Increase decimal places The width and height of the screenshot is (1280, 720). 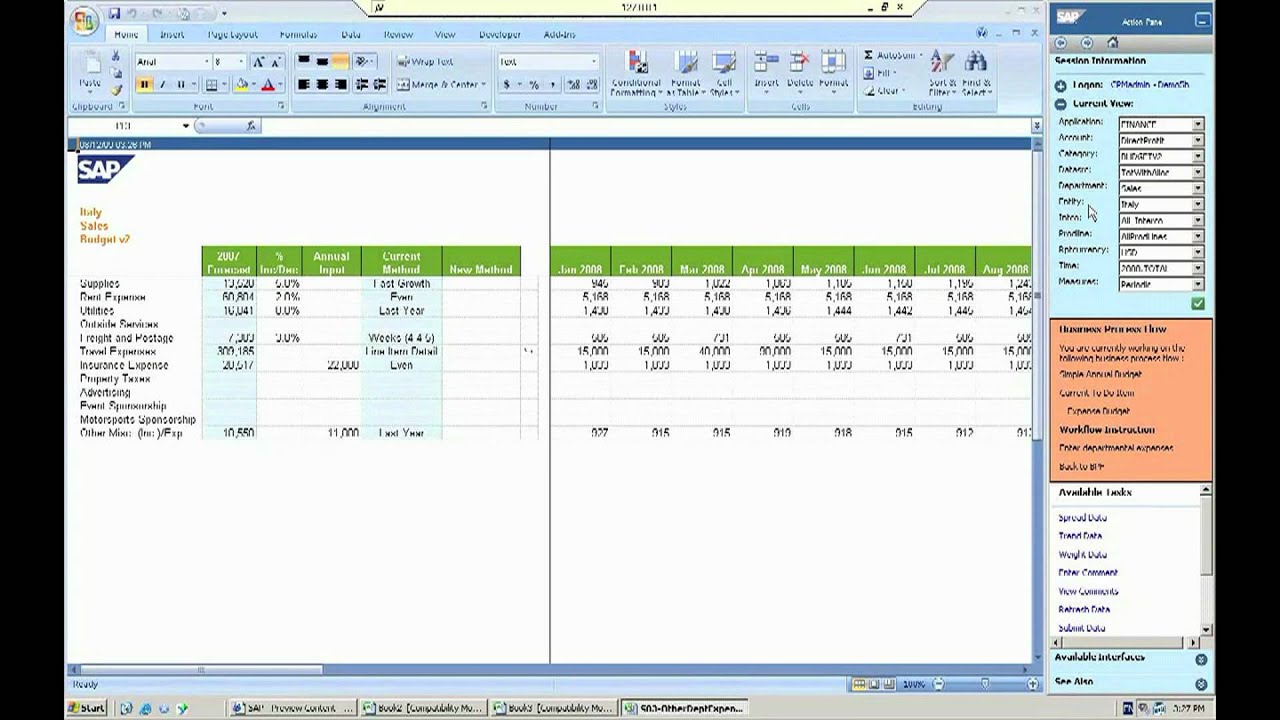coord(574,85)
